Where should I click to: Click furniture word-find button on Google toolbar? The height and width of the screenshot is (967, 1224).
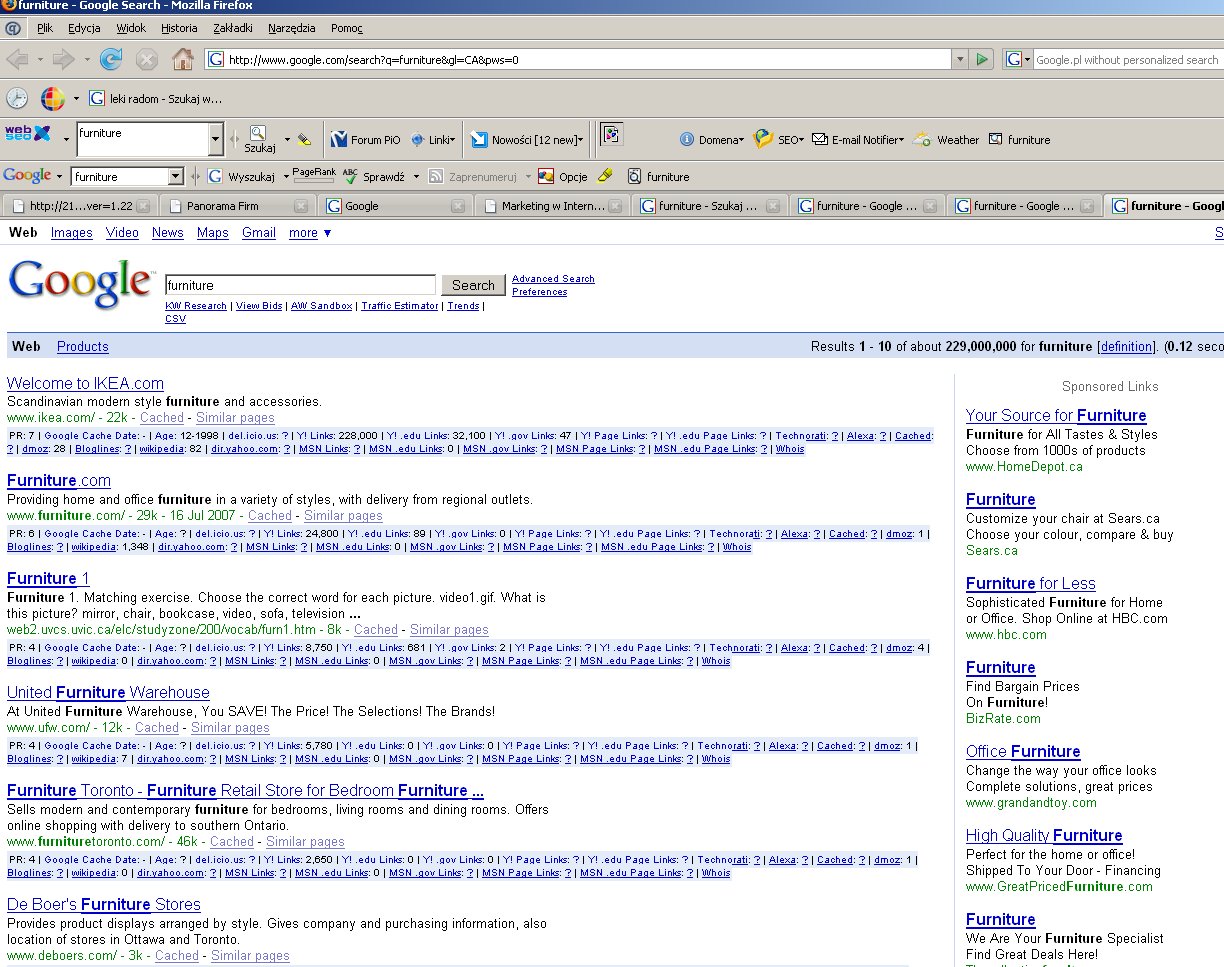(x=659, y=177)
